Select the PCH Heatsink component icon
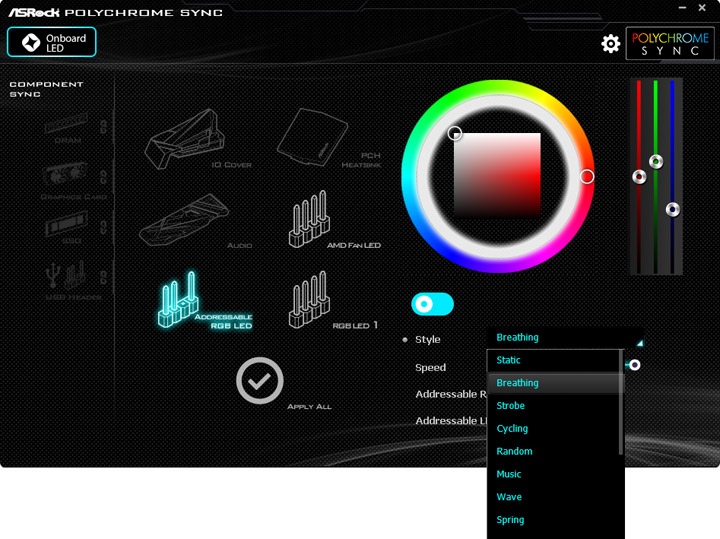This screenshot has height=539, width=720. click(x=312, y=136)
